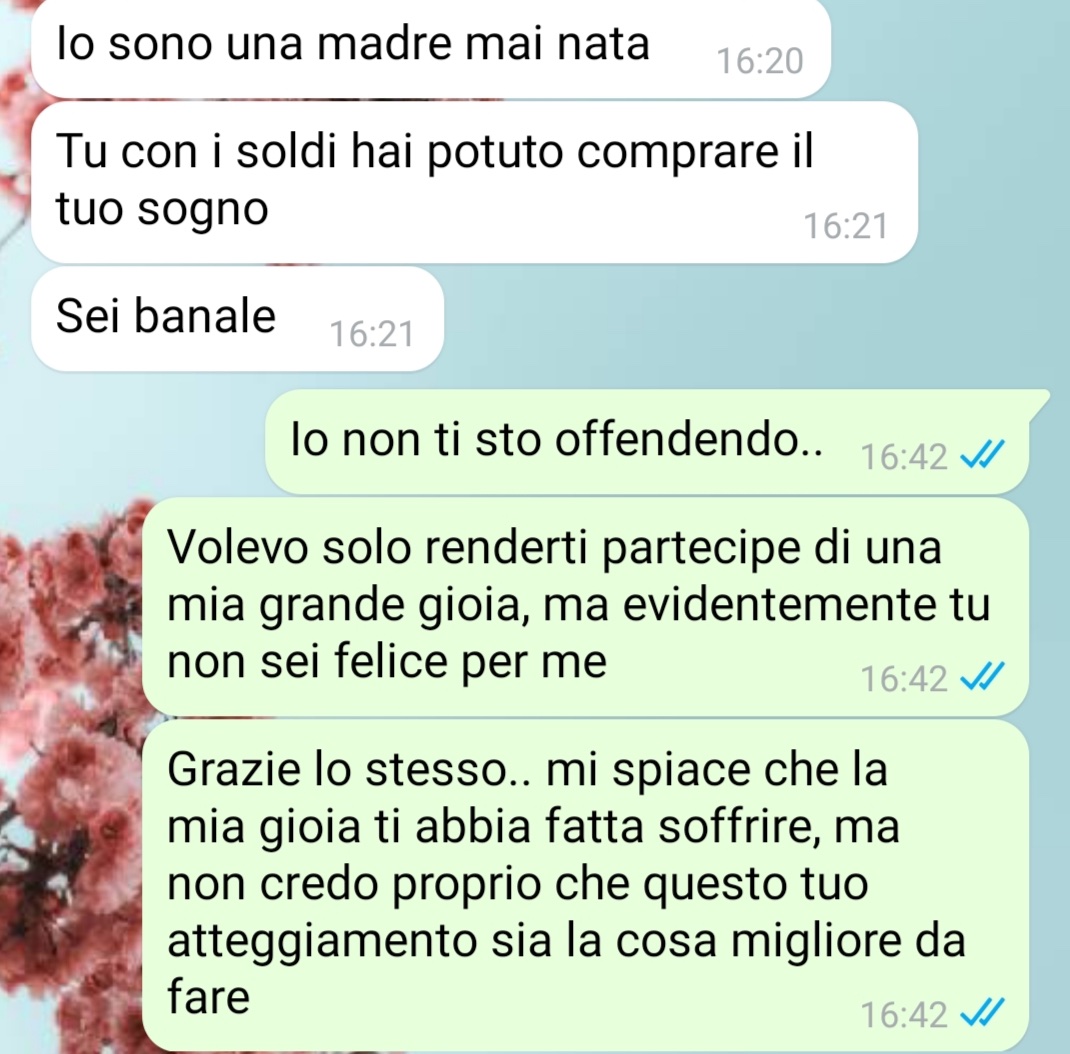Click read receipt ticks on 'Io non ti sto offendendo'

(982, 456)
